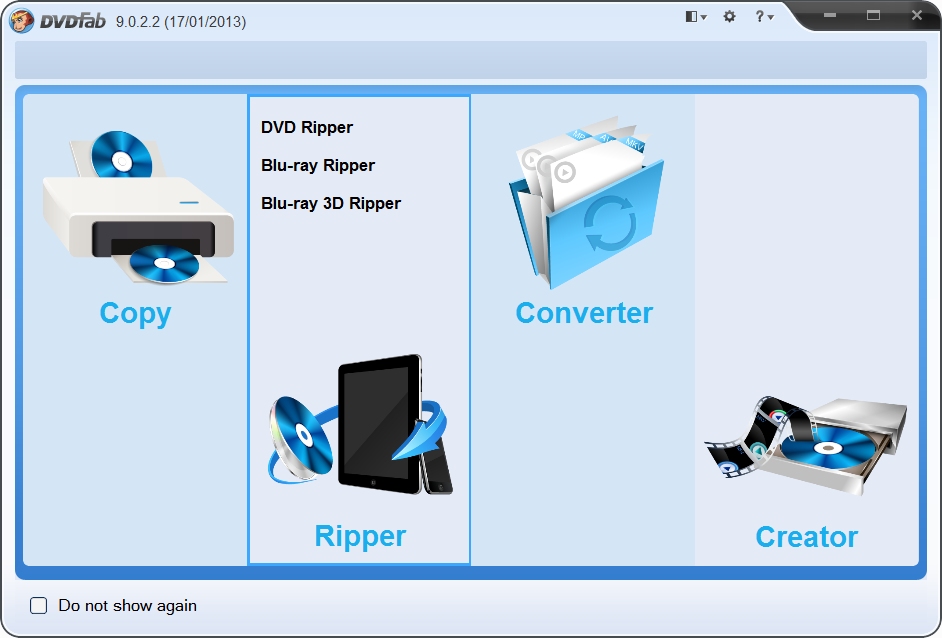Click the version text 9.0.2.2 (17/01/2013)

click(181, 22)
